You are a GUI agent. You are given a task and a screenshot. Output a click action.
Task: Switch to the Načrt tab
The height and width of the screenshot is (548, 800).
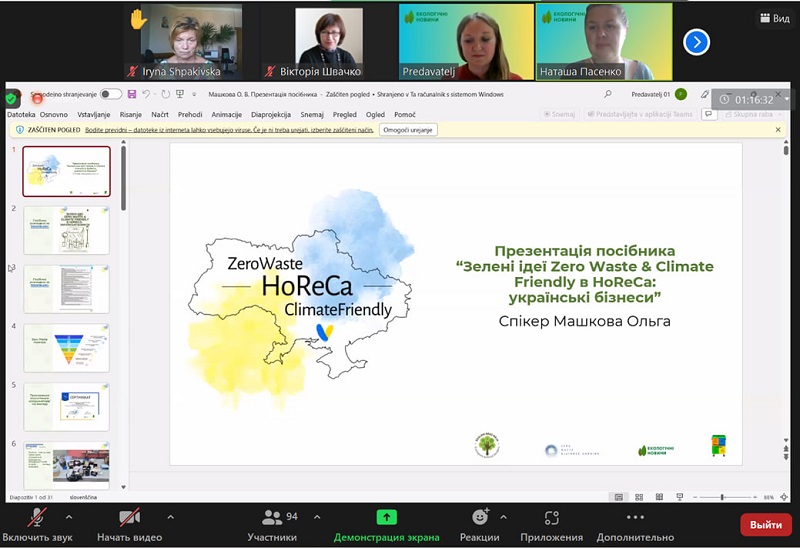[x=160, y=114]
